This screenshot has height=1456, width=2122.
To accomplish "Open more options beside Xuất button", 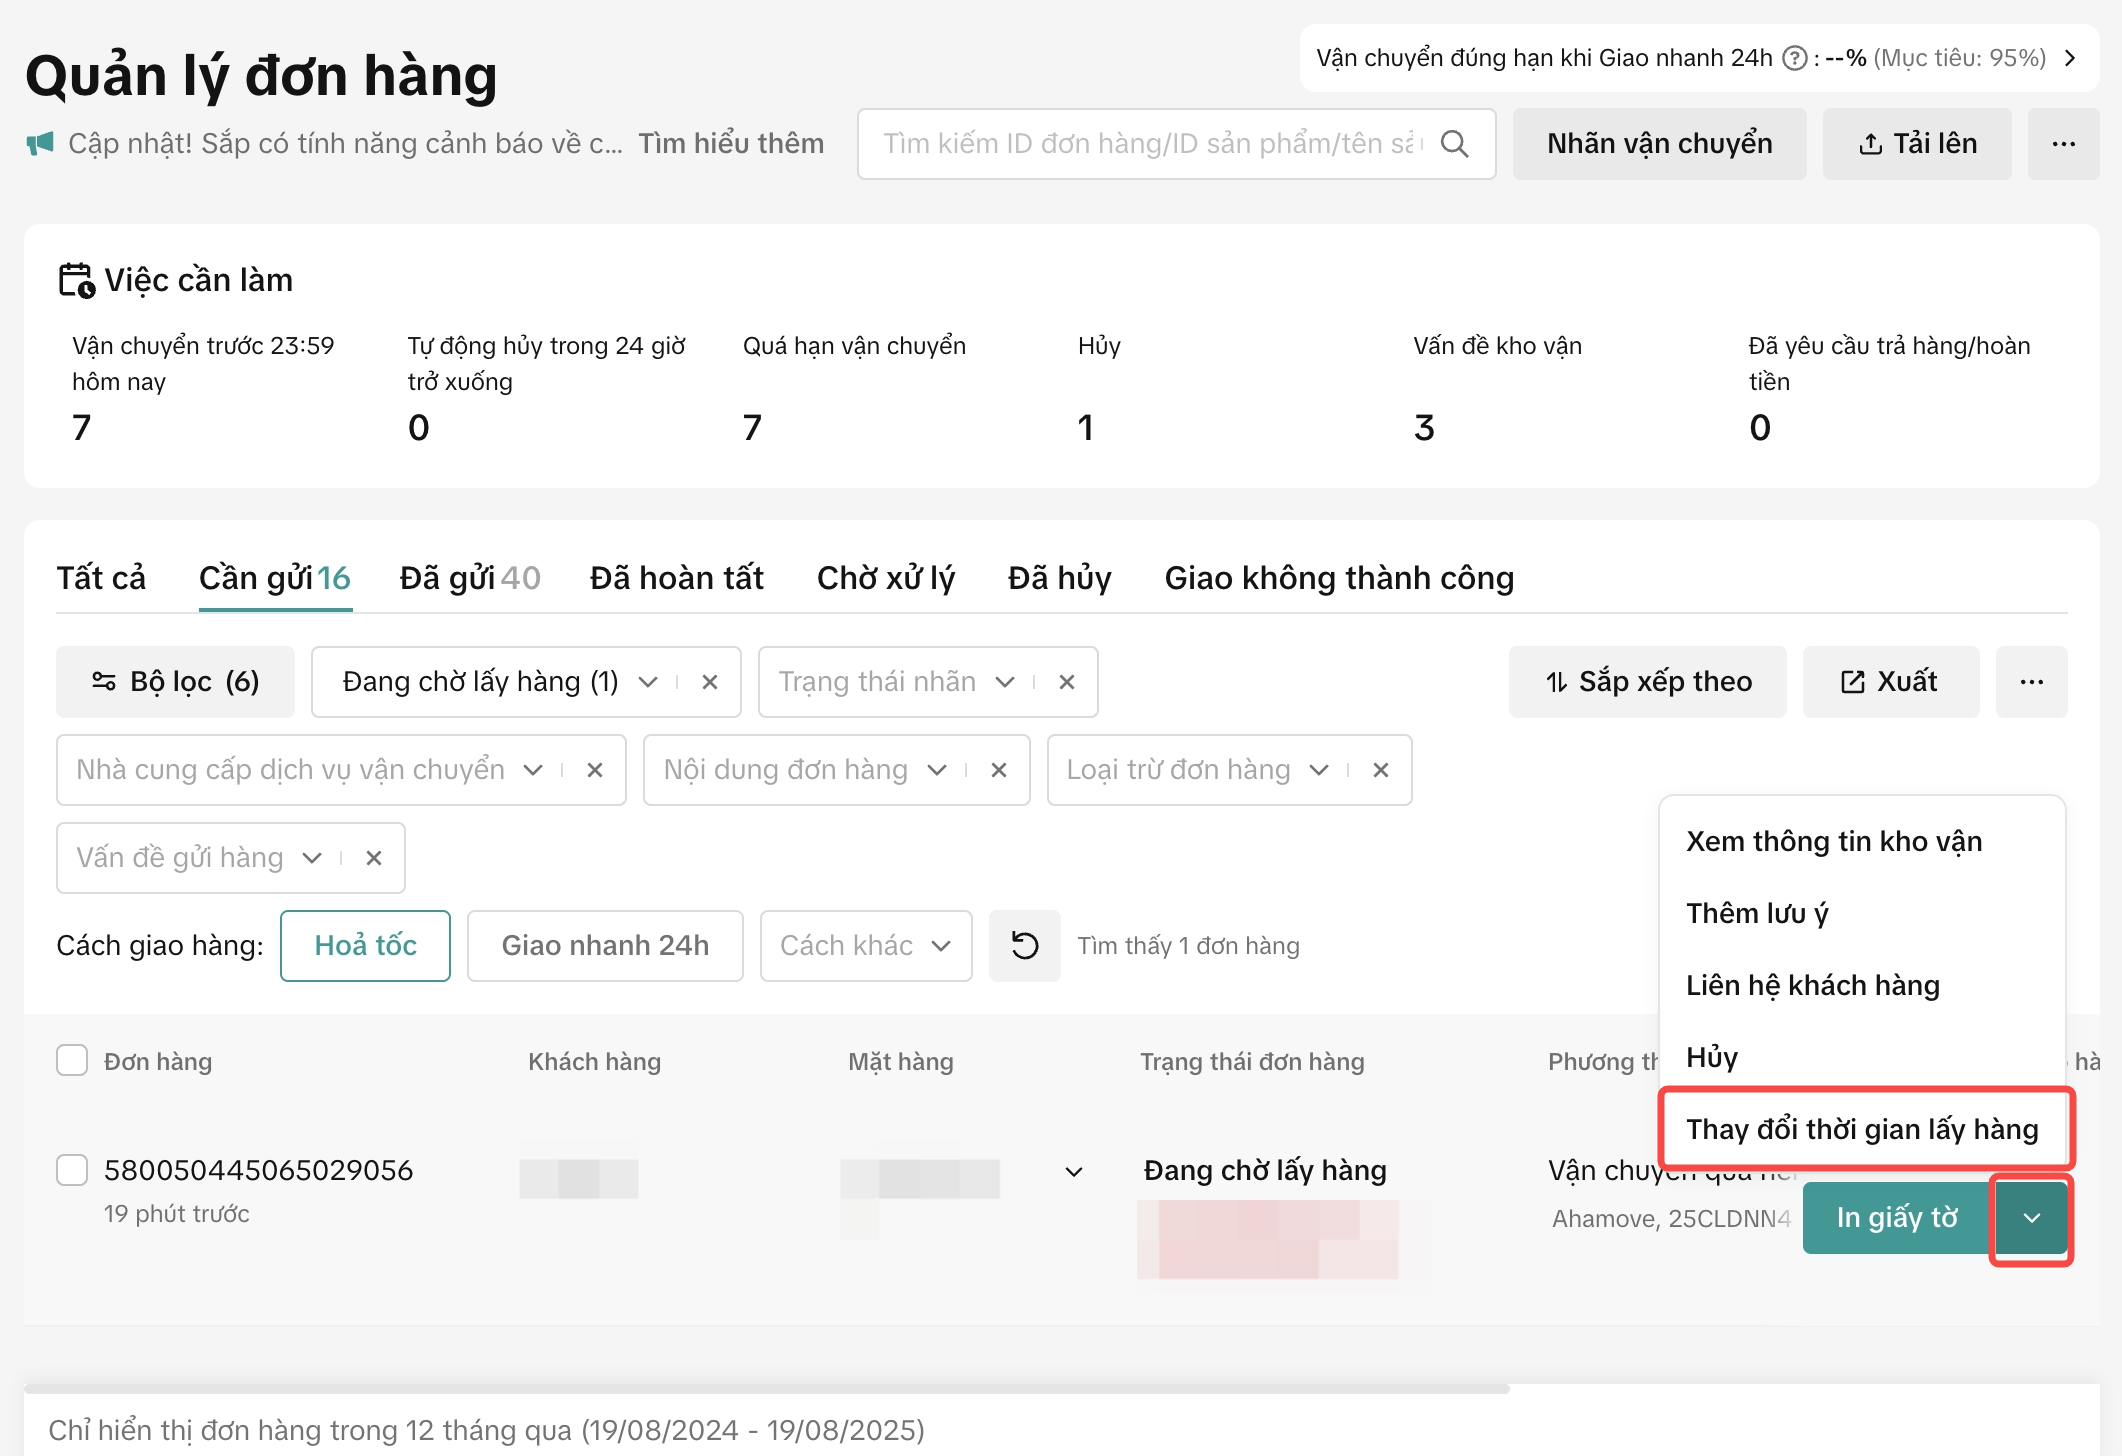I will [x=2031, y=682].
